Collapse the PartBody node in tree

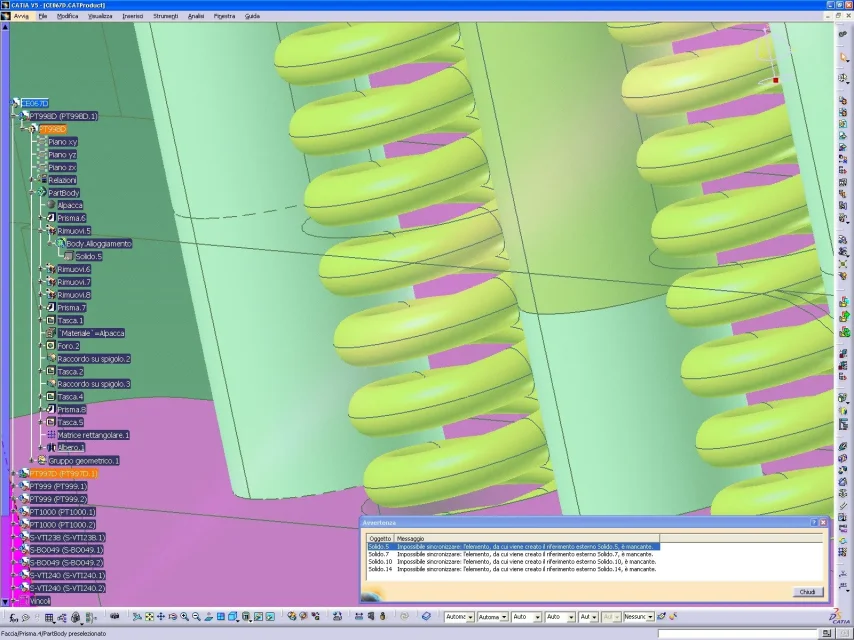click(32, 193)
